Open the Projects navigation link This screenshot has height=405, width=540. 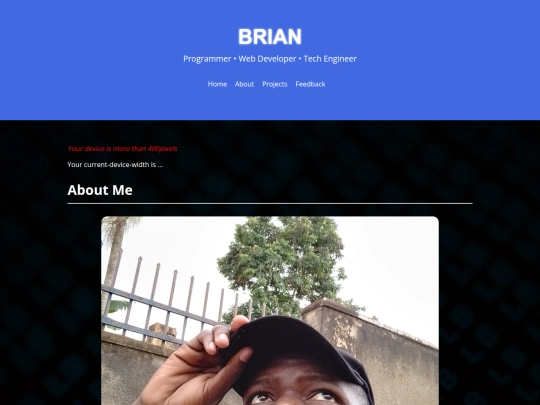click(x=274, y=84)
